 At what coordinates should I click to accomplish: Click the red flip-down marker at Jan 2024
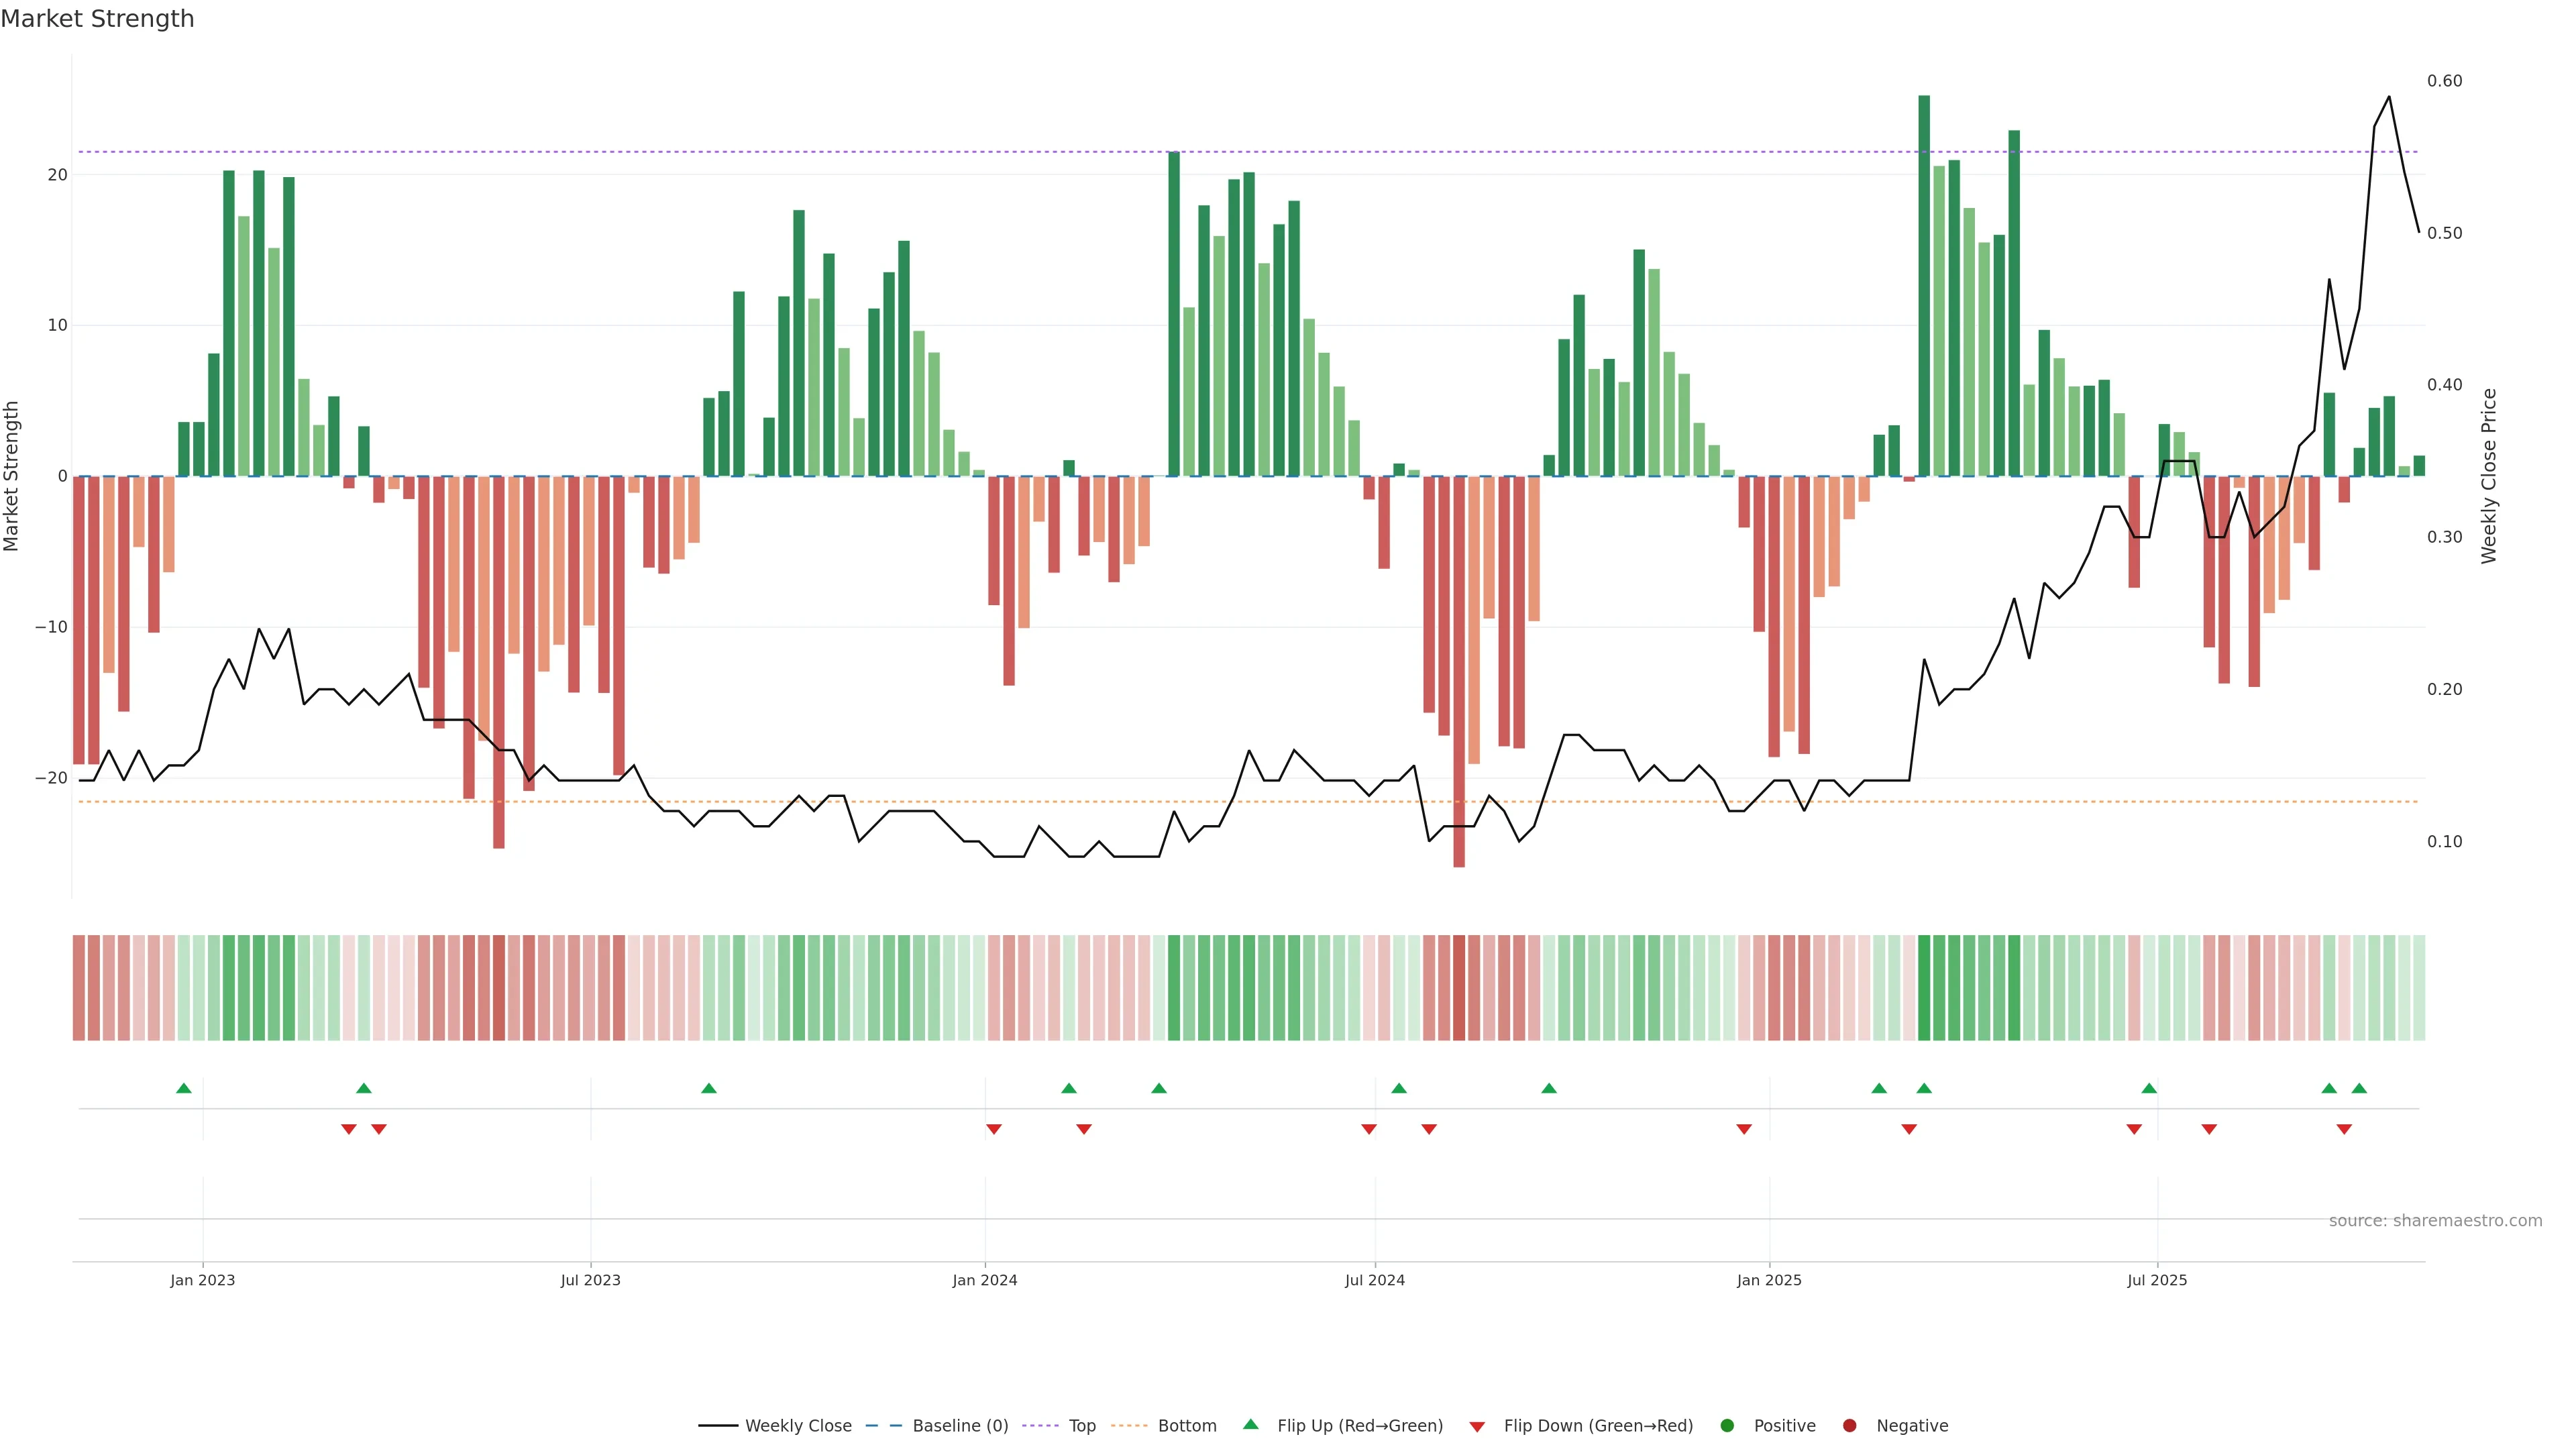click(994, 1129)
